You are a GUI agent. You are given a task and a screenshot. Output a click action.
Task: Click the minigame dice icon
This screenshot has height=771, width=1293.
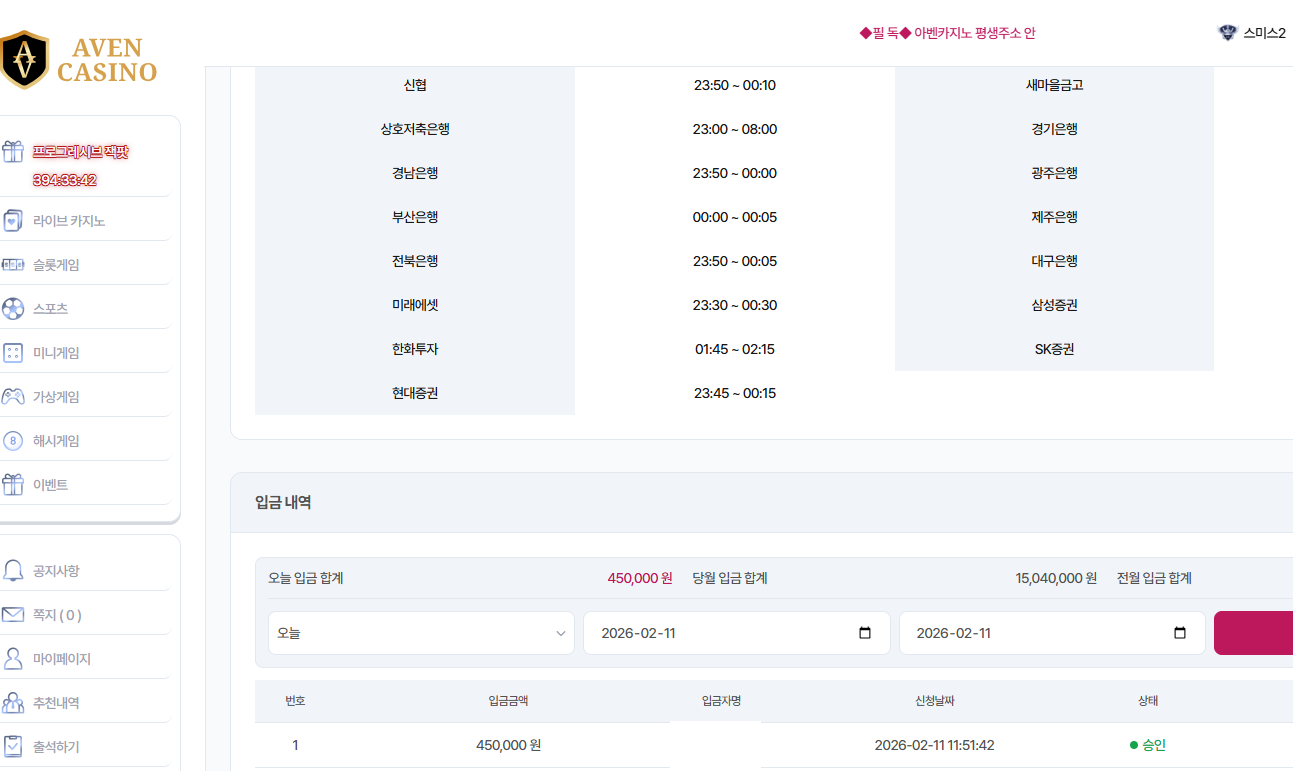13,353
